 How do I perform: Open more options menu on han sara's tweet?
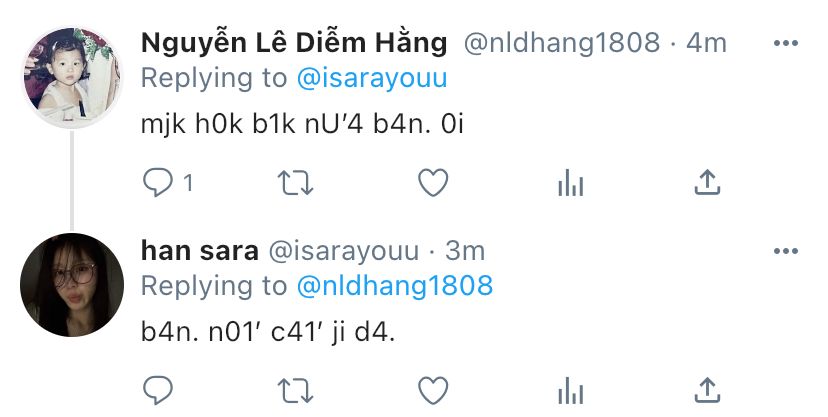(x=786, y=251)
